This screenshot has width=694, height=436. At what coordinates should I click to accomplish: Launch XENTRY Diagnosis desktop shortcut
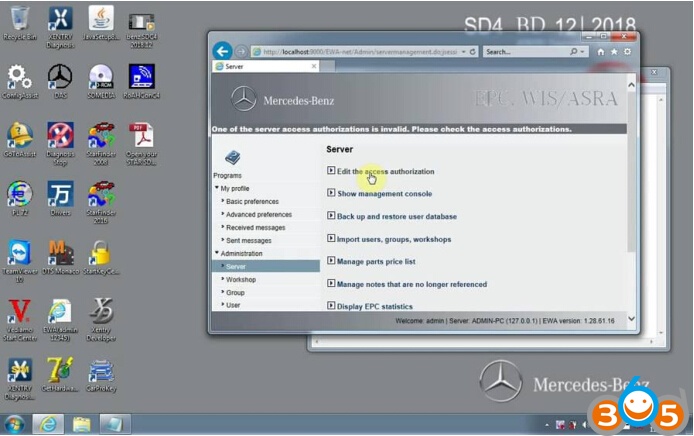coord(60,27)
